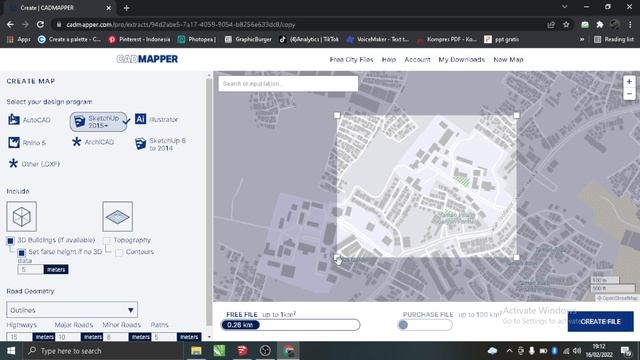Toggle meters unit for Minor Roads width
The image size is (640, 360).
click(x=141, y=337)
